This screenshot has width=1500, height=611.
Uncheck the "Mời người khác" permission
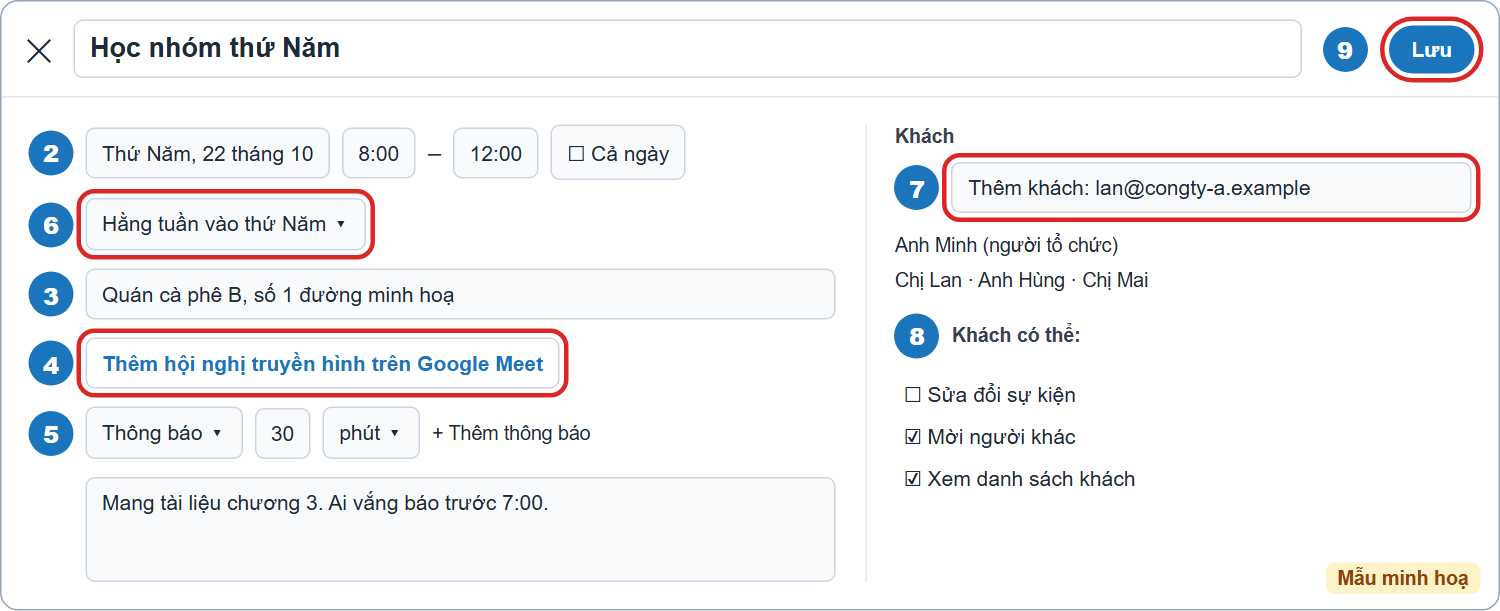tap(913, 437)
